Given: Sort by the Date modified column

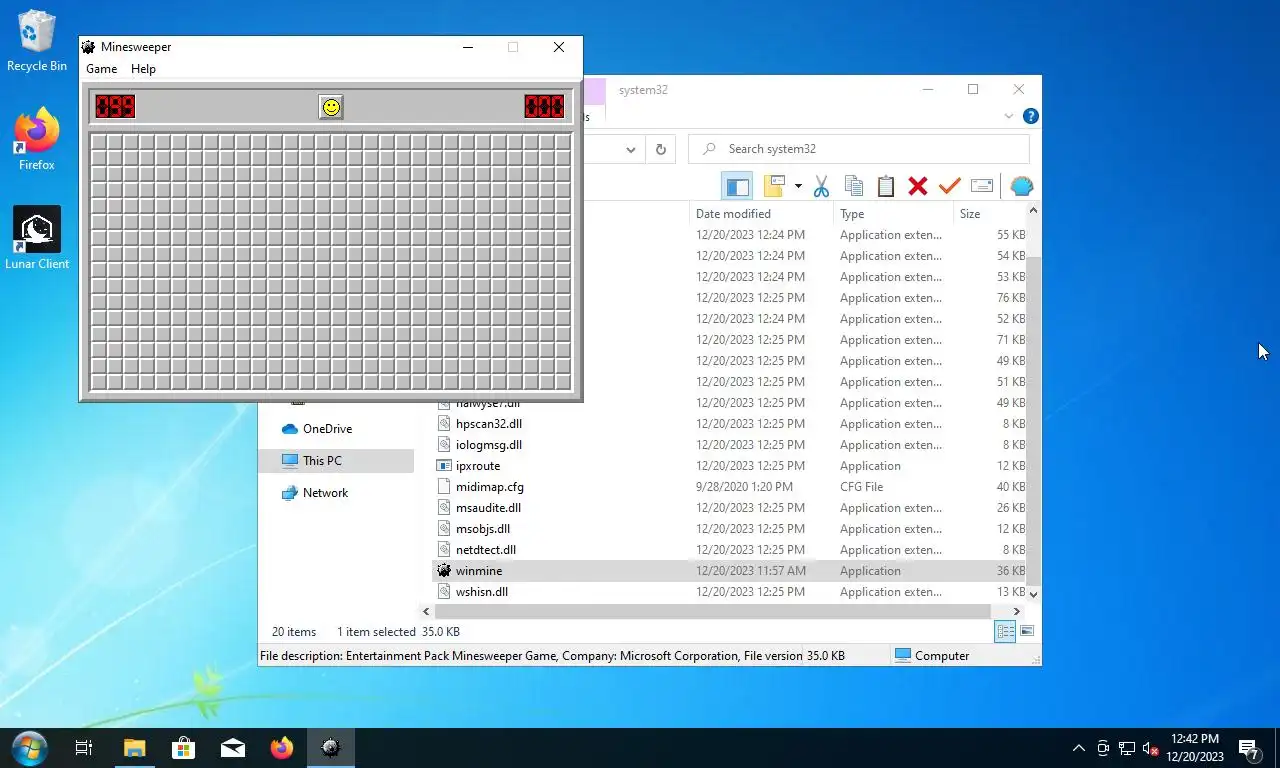Looking at the screenshot, I should click(x=762, y=213).
